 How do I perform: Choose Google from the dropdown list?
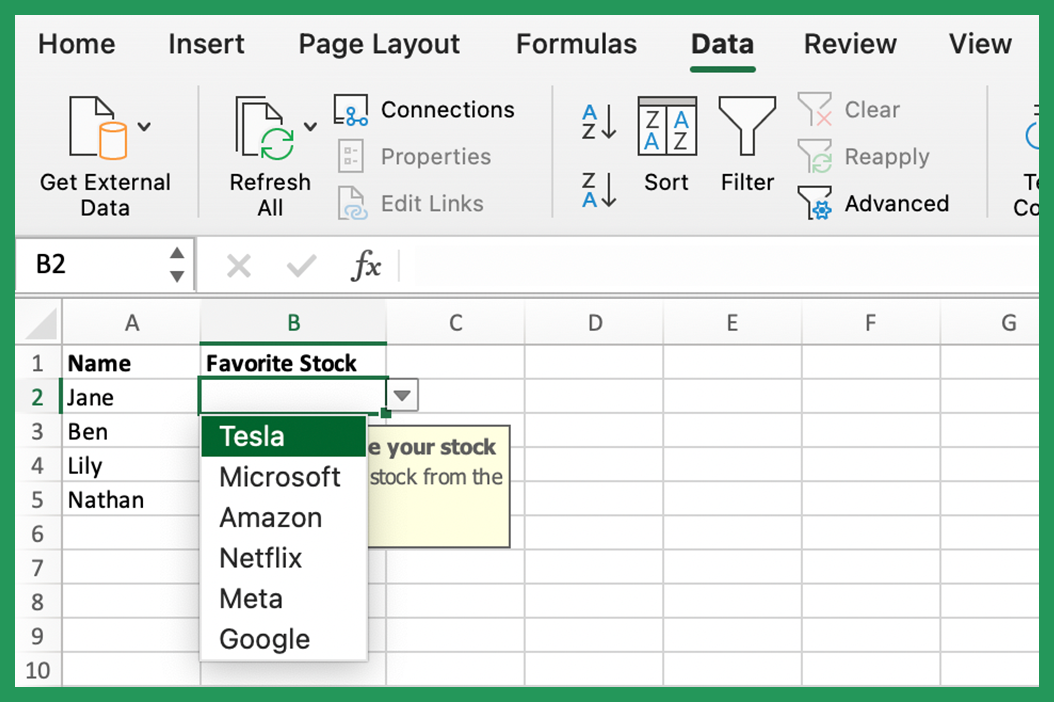click(284, 639)
